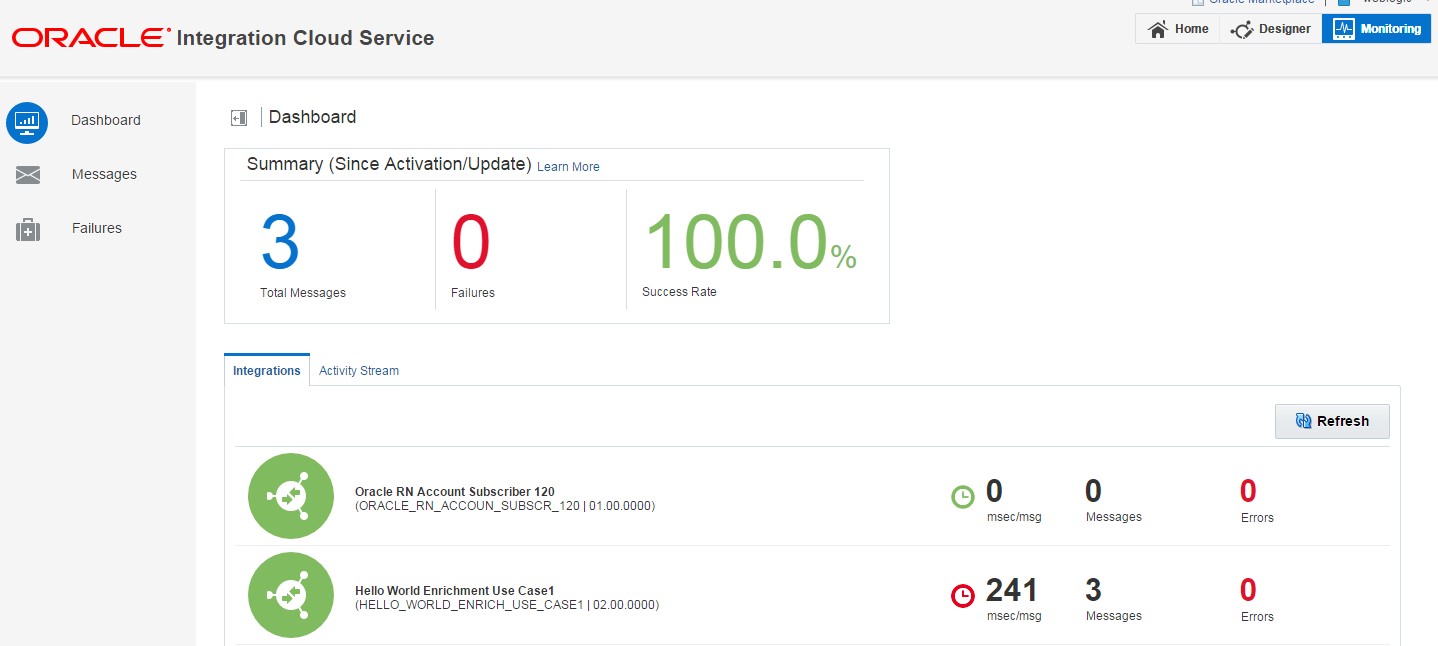Open the Messages sidebar label
Screen dimensions: 1438x646
104,175
